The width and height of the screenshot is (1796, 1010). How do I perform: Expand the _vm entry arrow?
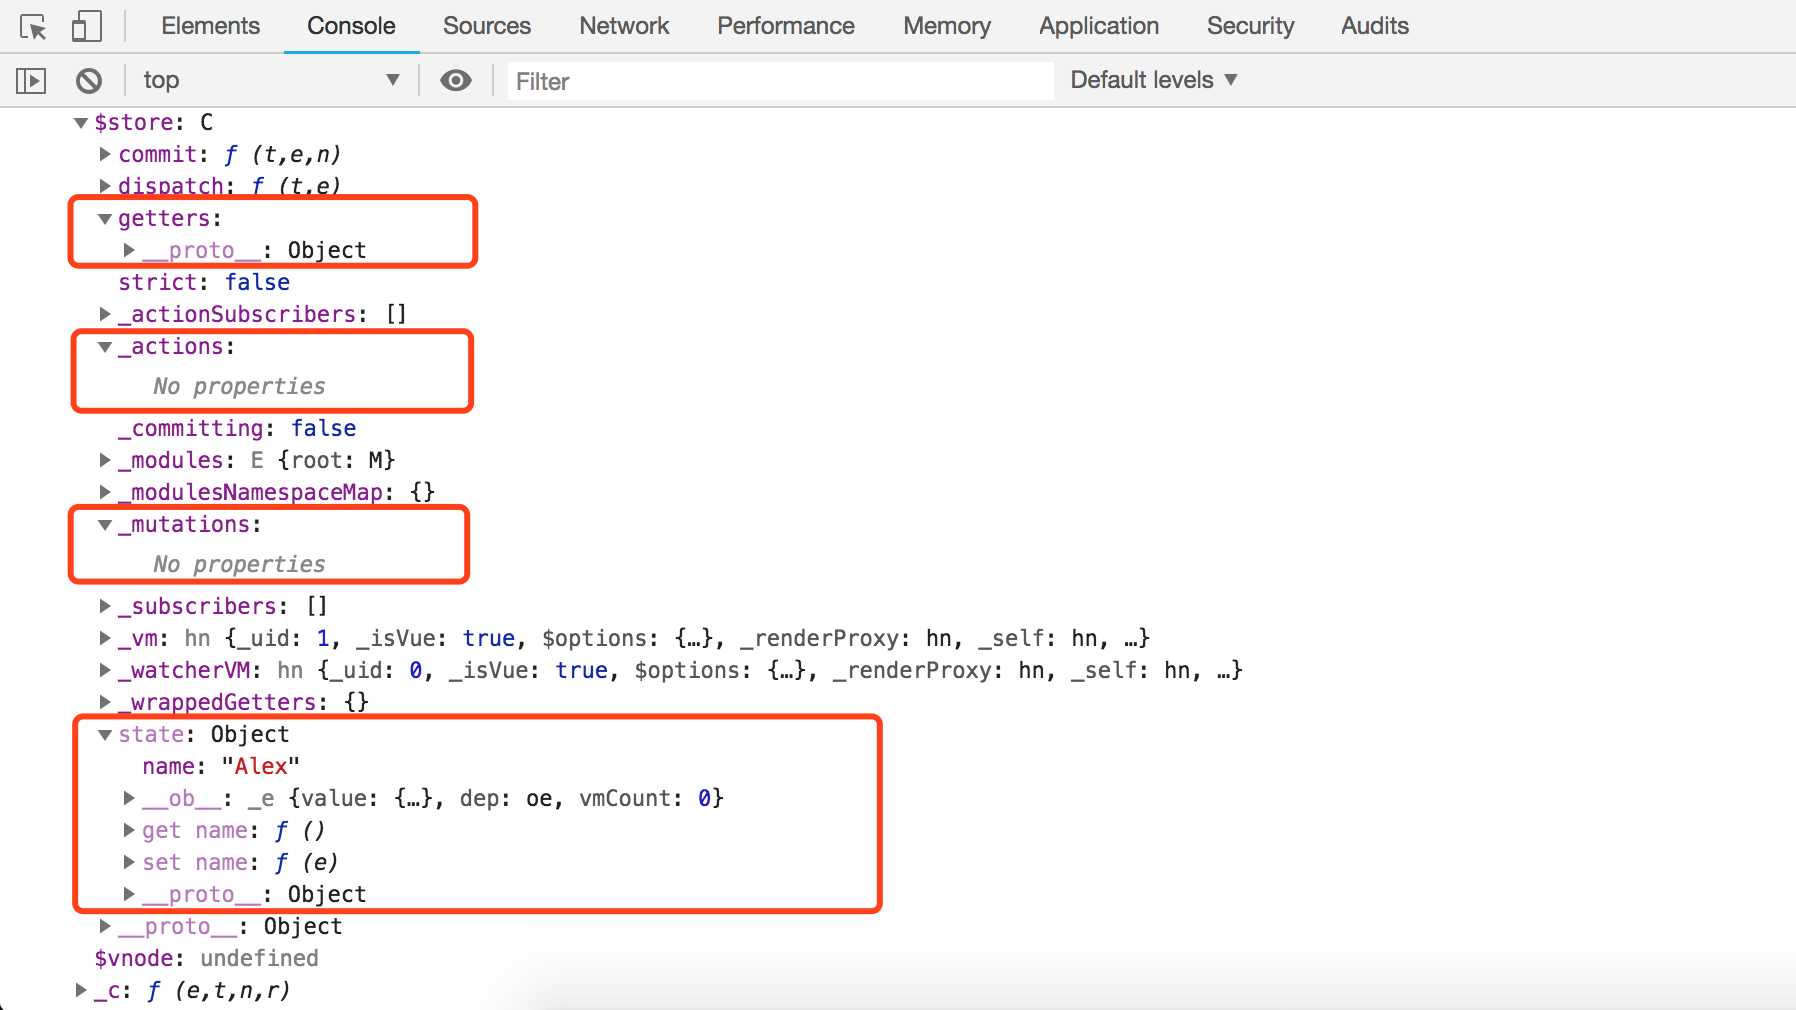(105, 638)
